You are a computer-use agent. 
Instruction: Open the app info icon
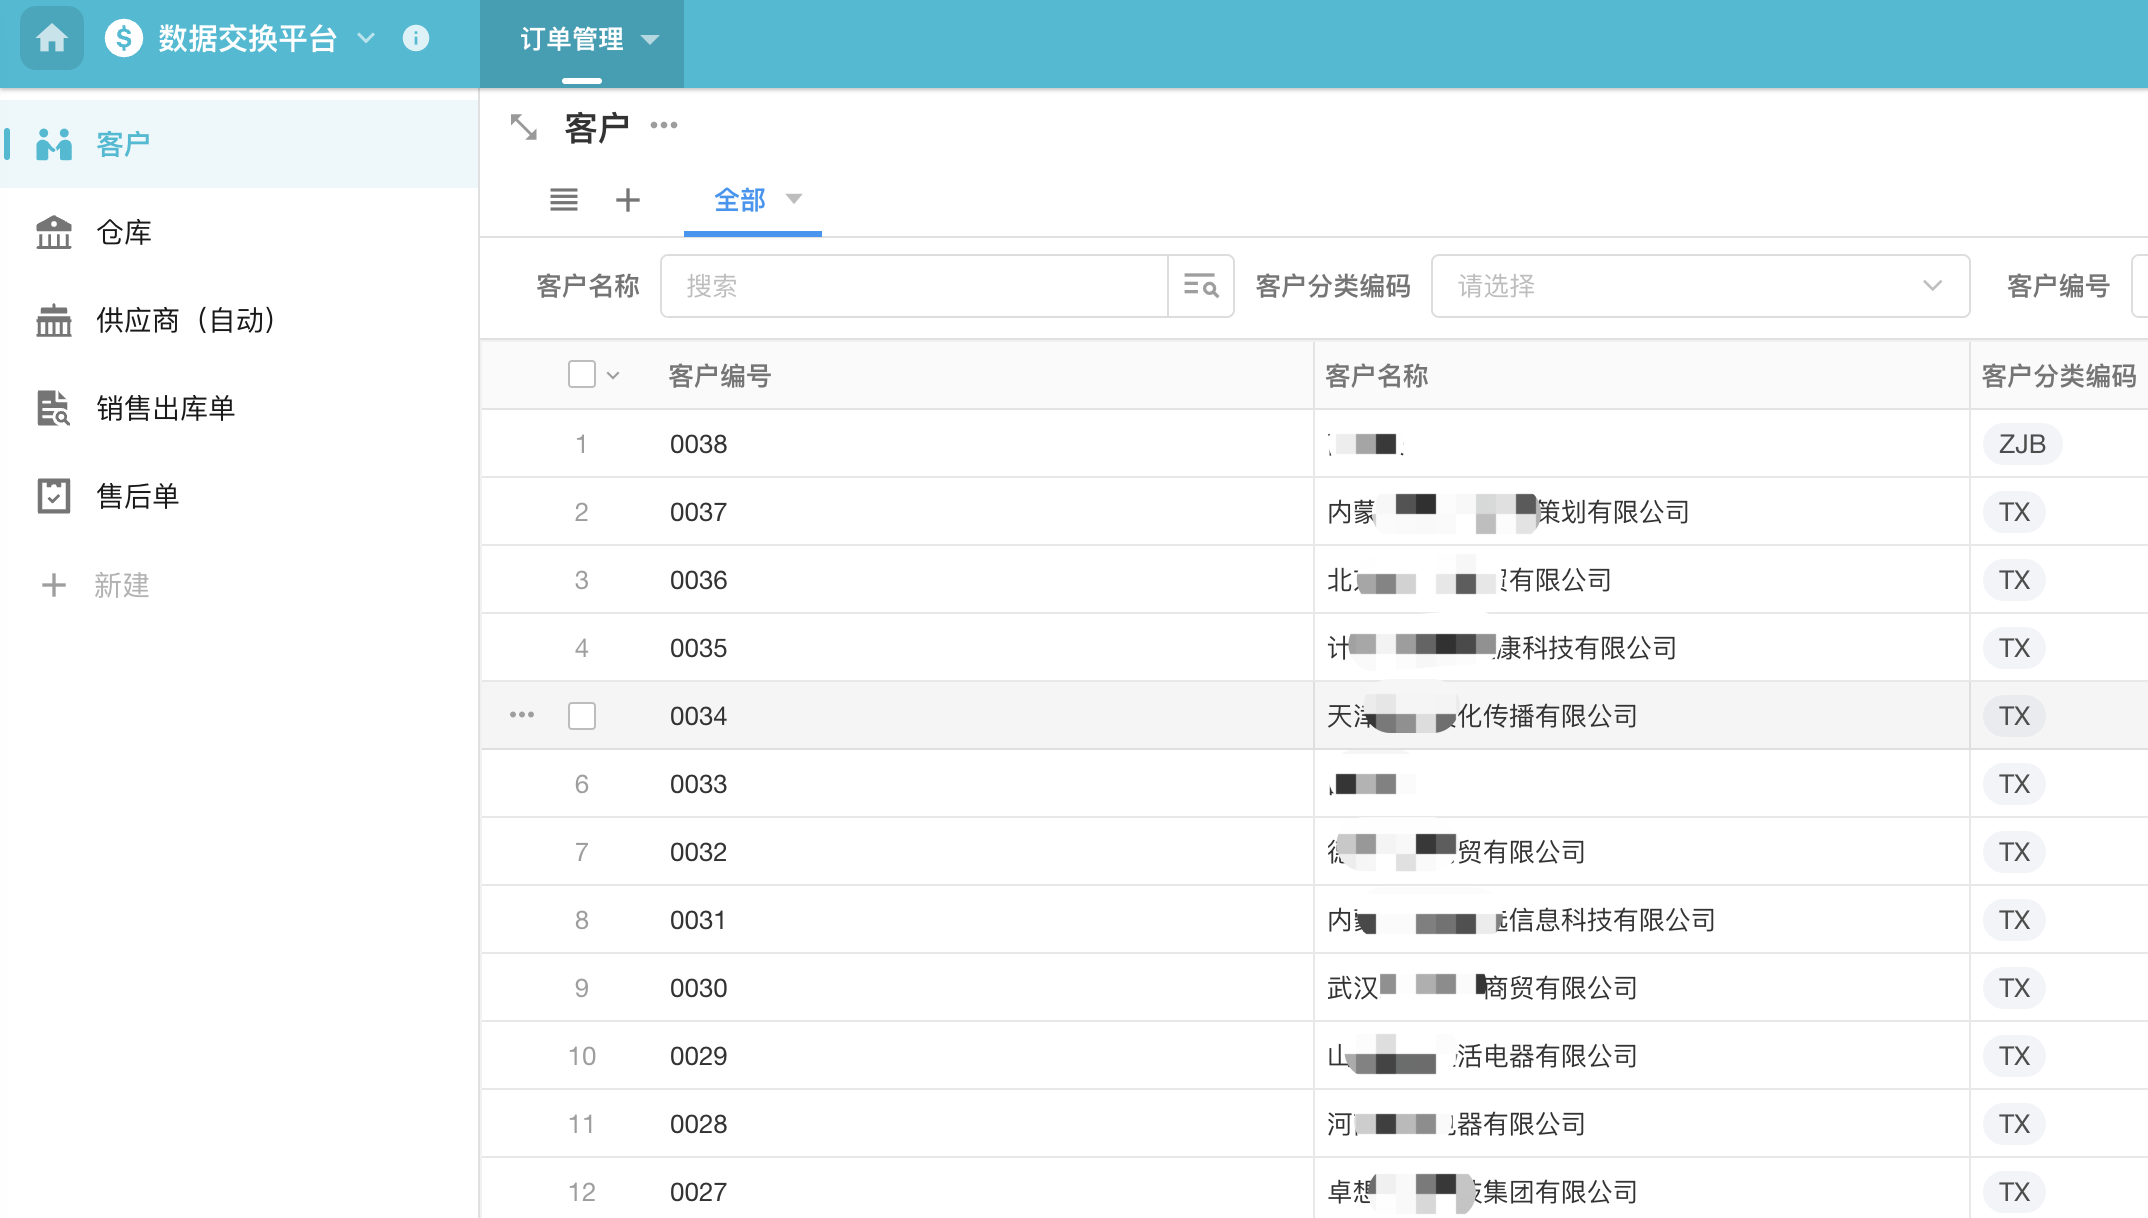coord(416,39)
